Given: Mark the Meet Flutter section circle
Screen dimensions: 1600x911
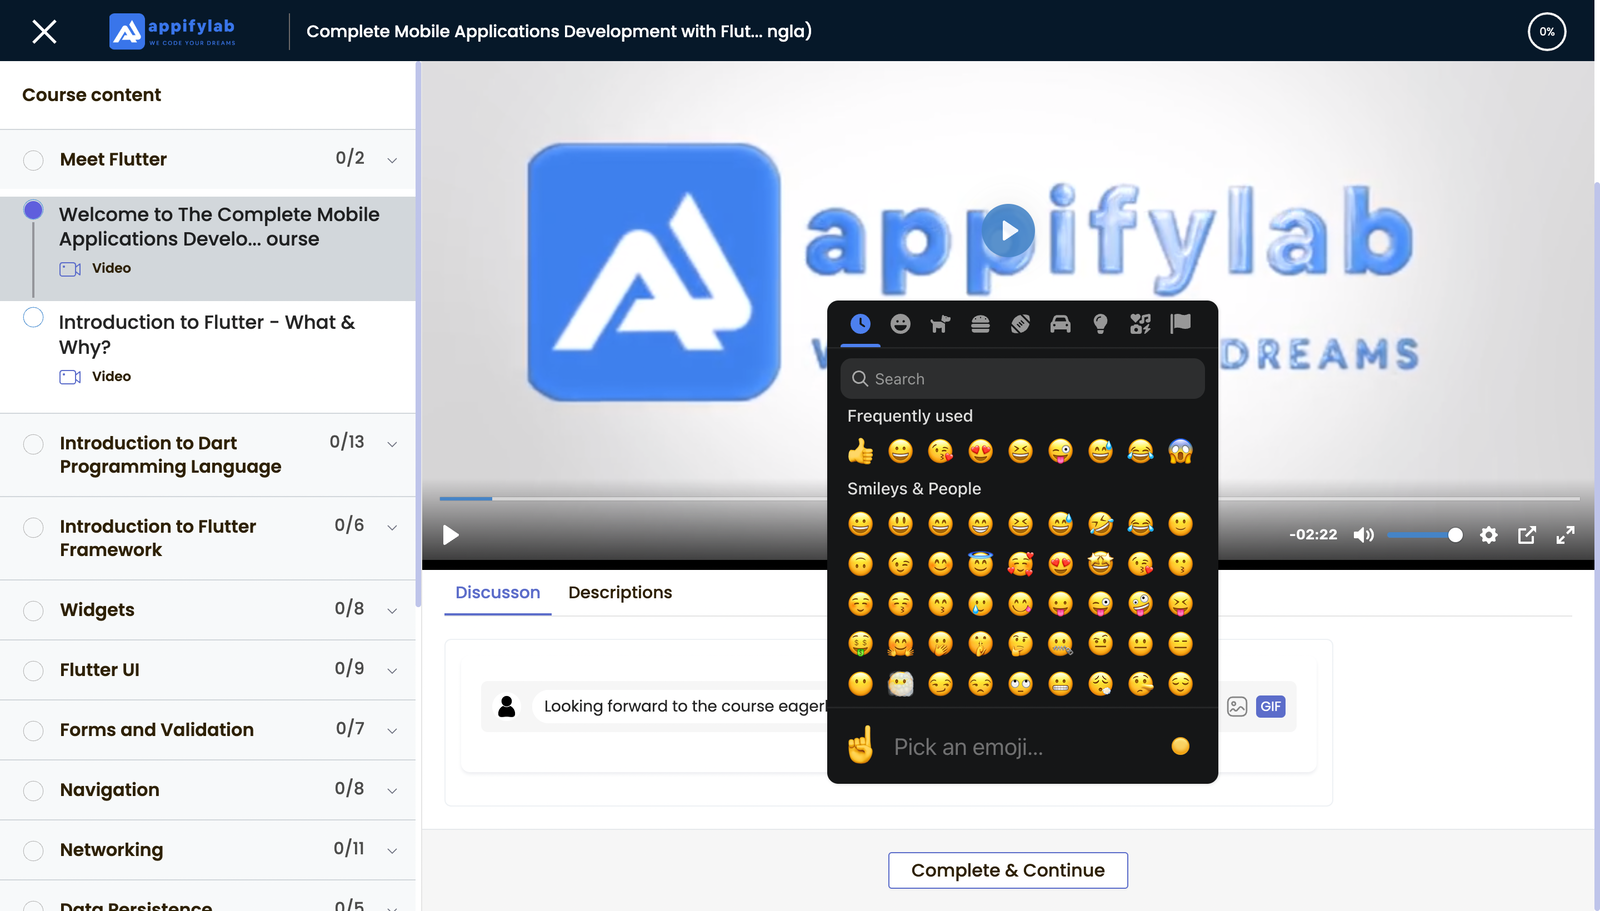Looking at the screenshot, I should [33, 160].
